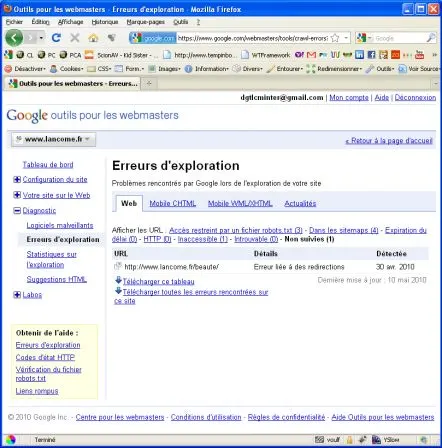The width and height of the screenshot is (442, 448).
Task: Open the Redimensionner dropdown
Action: (334, 69)
